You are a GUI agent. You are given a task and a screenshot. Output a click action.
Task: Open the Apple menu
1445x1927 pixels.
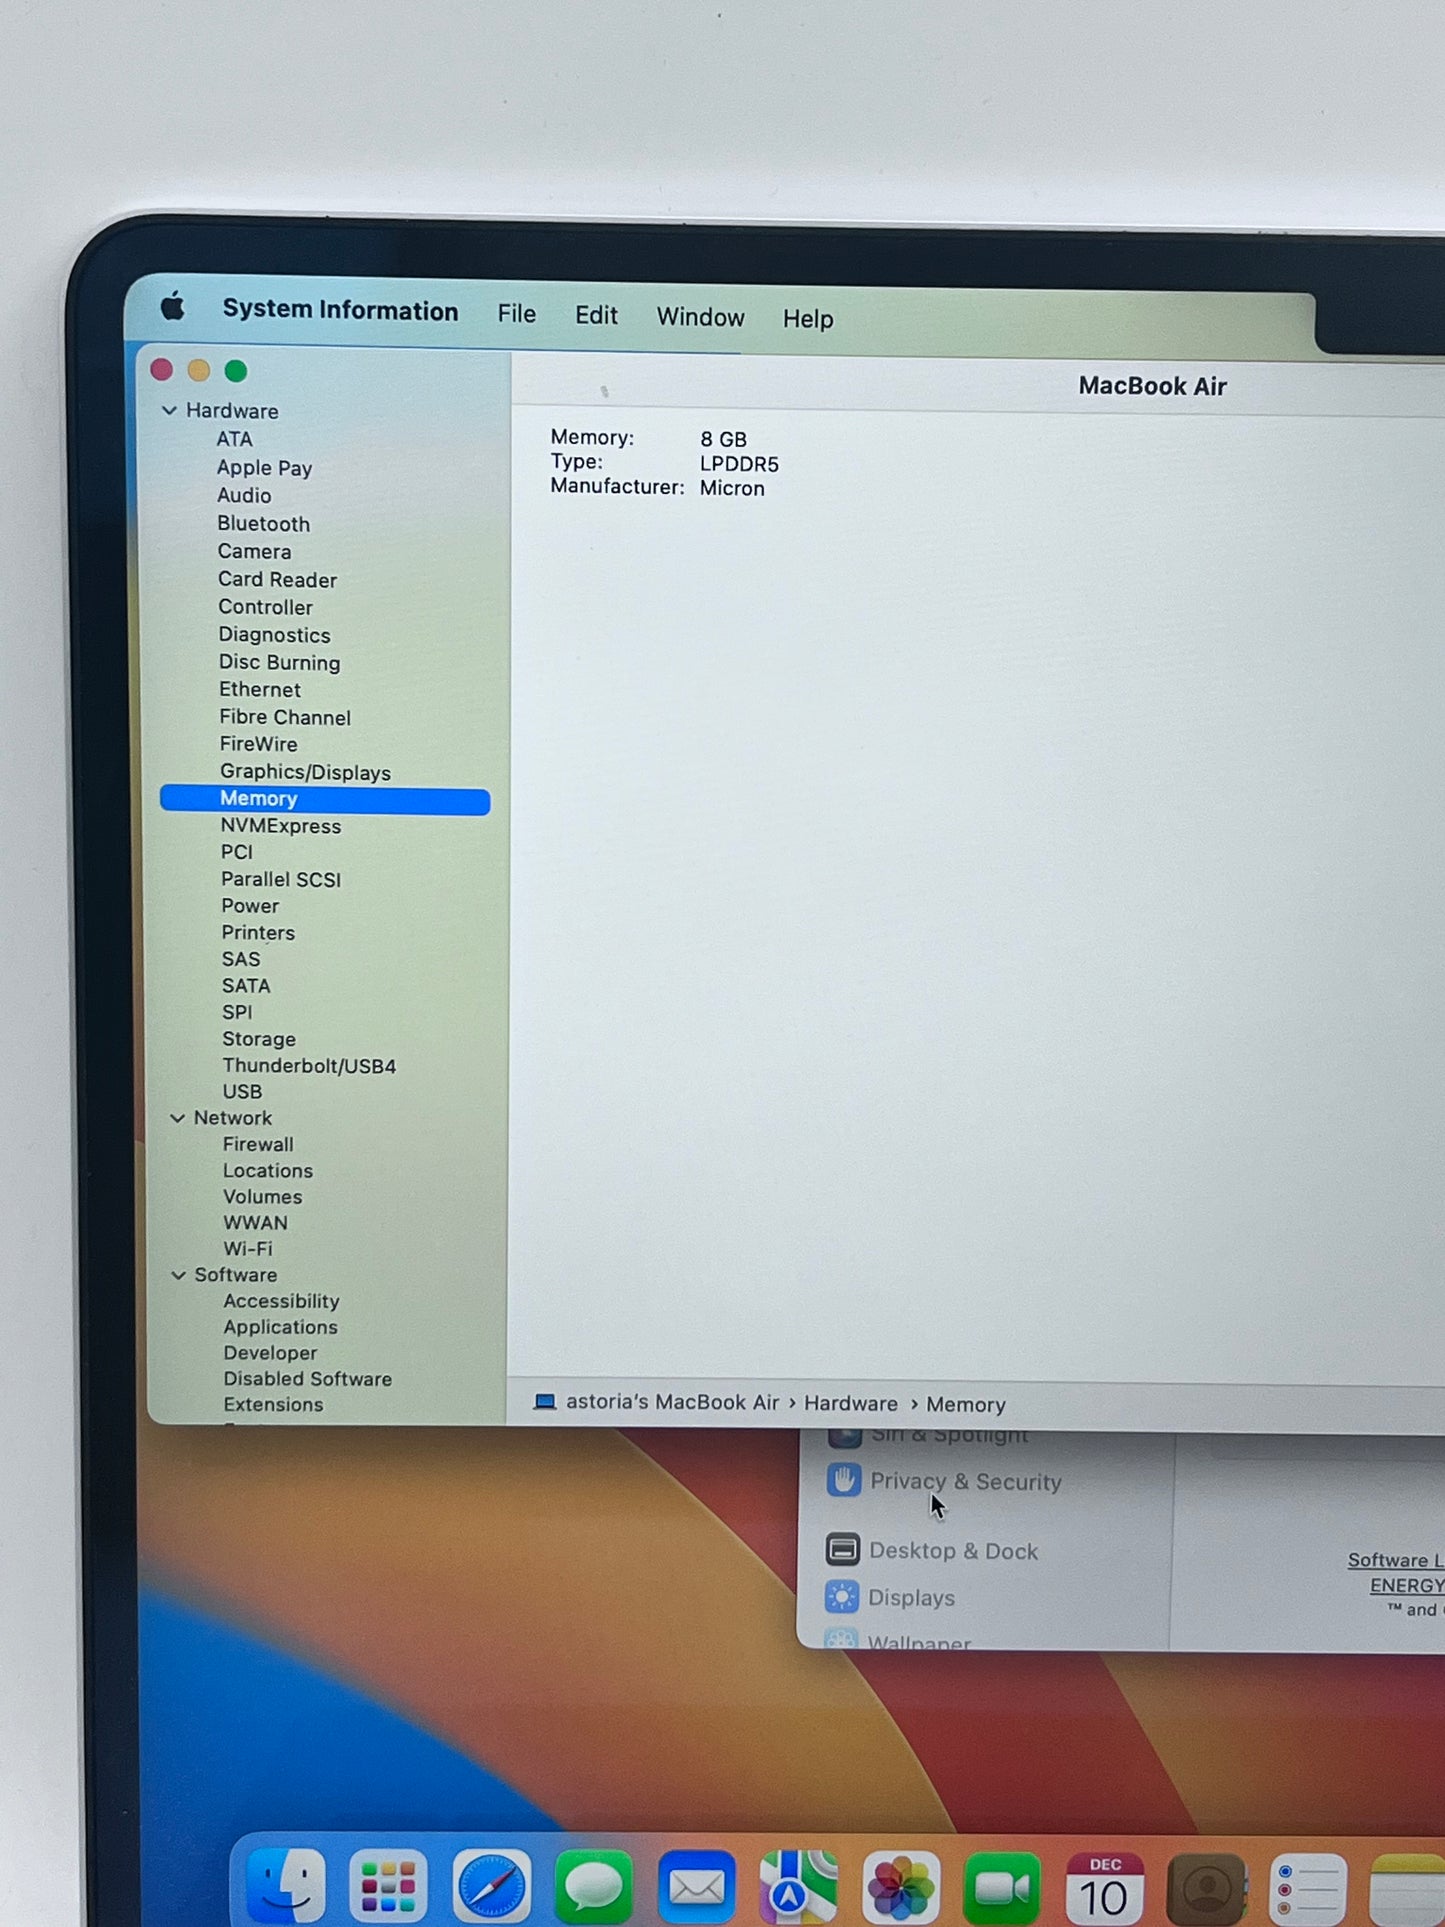point(173,307)
